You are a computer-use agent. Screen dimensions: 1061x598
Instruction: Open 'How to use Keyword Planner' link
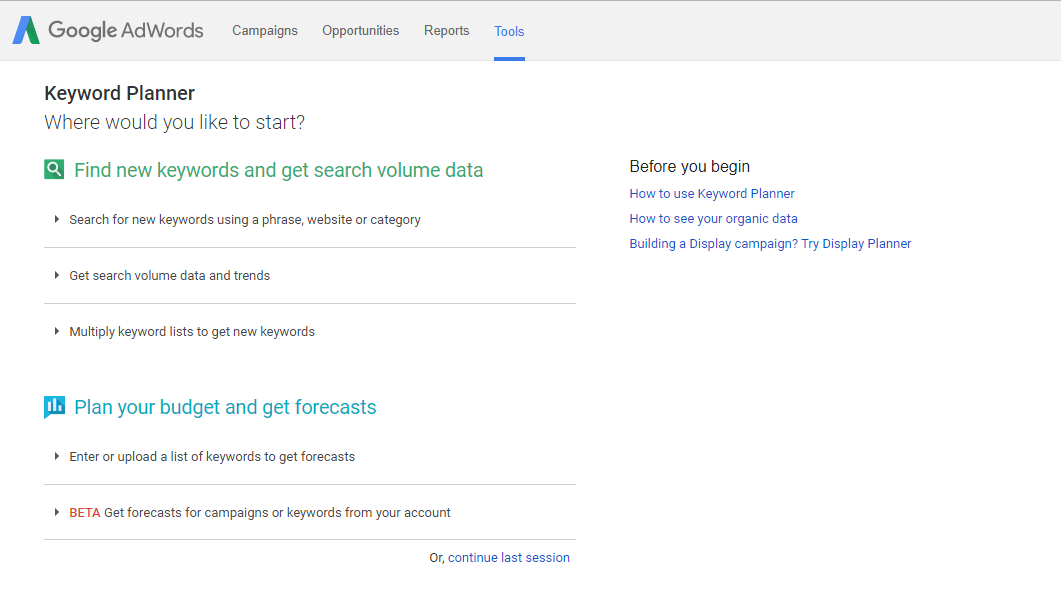pyautogui.click(x=712, y=193)
